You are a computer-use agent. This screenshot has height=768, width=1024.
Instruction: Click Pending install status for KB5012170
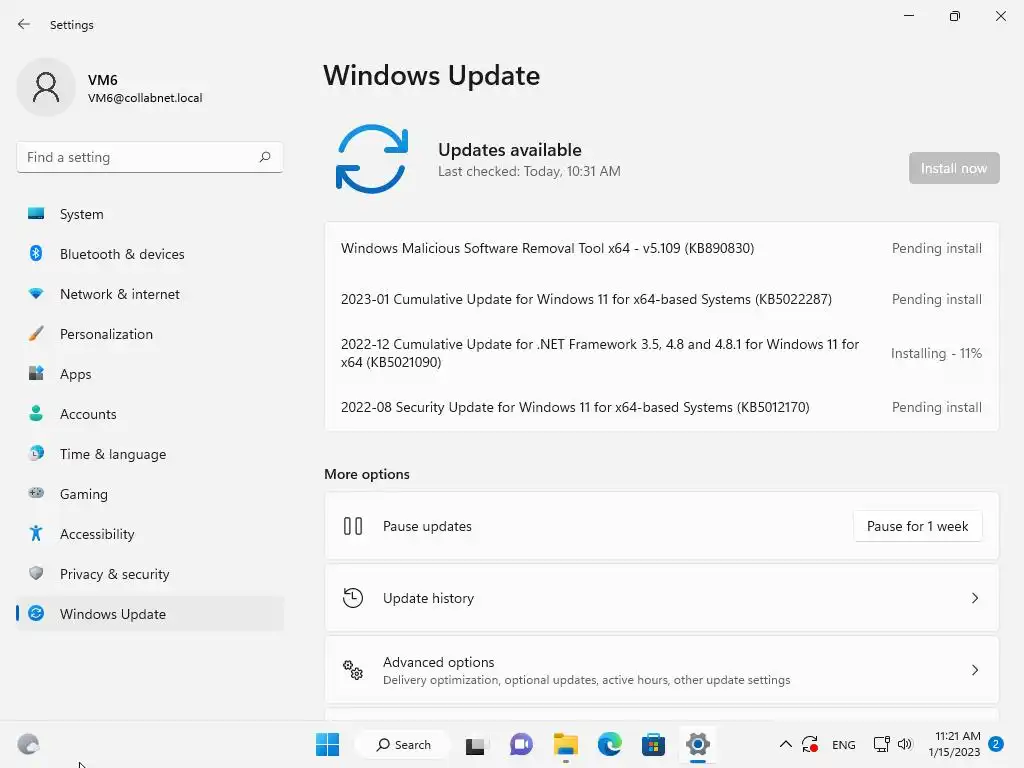pos(936,407)
